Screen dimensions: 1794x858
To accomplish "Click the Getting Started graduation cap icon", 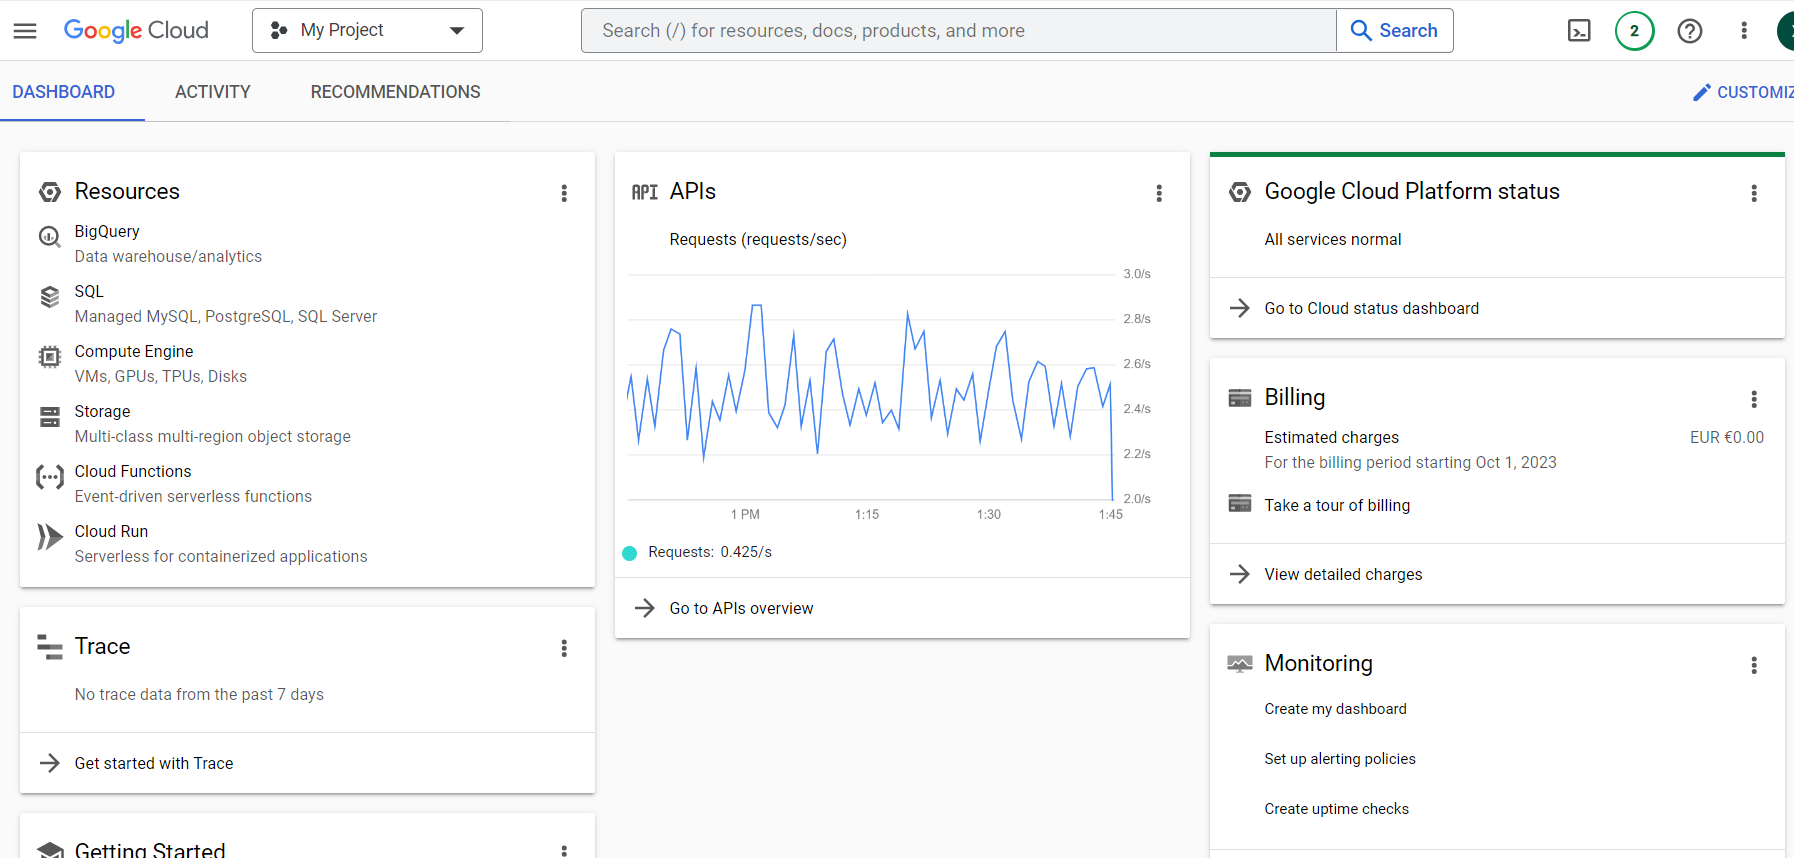I will pyautogui.click(x=49, y=851).
